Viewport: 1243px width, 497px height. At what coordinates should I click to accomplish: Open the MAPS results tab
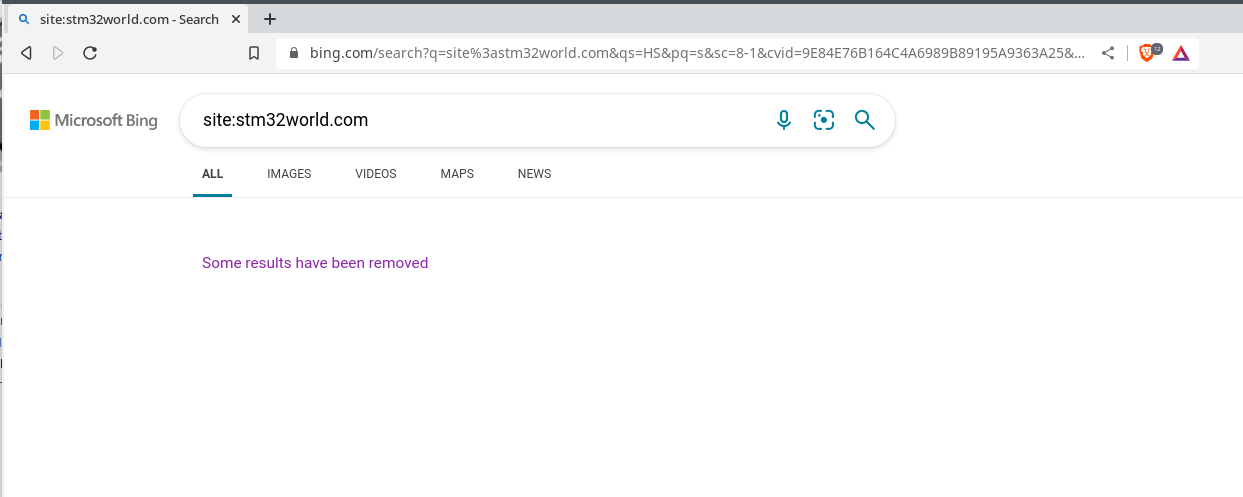457,174
